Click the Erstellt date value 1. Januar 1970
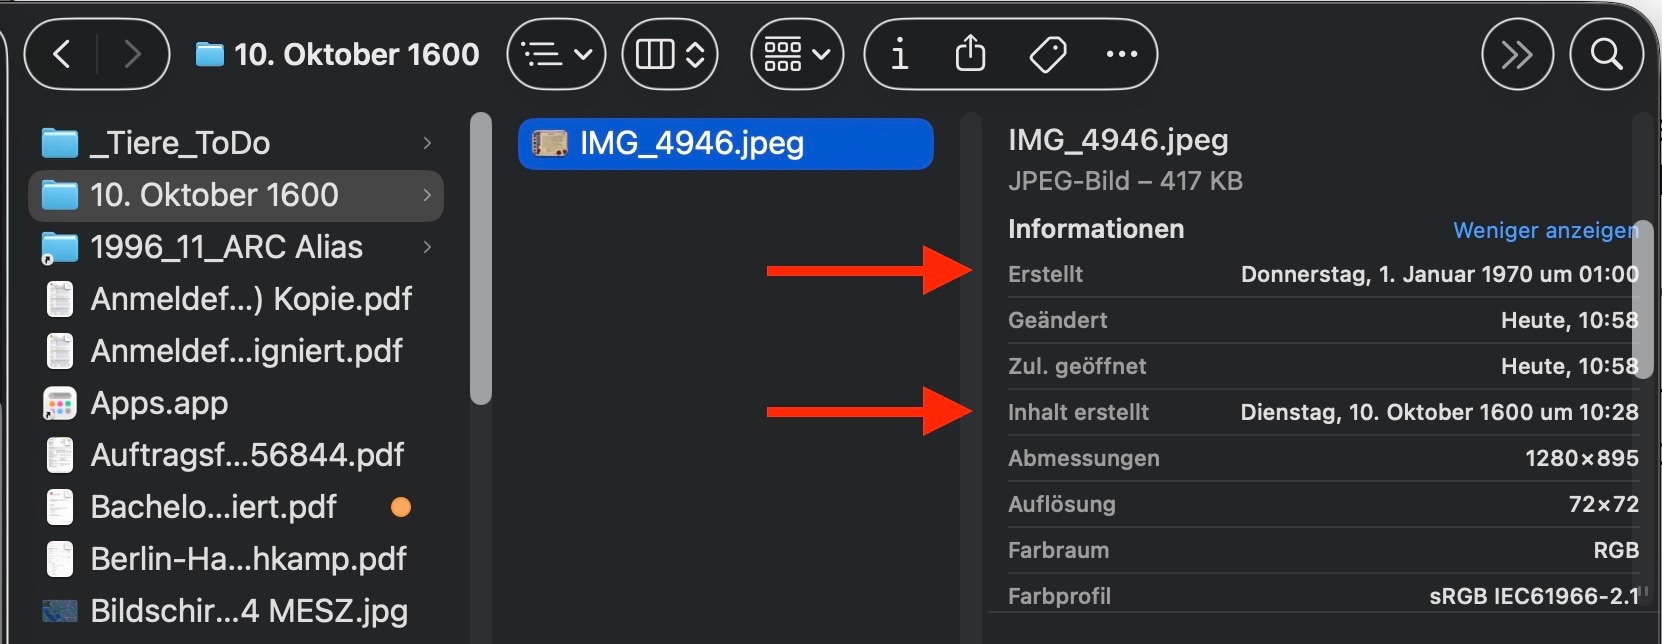 pos(1439,274)
